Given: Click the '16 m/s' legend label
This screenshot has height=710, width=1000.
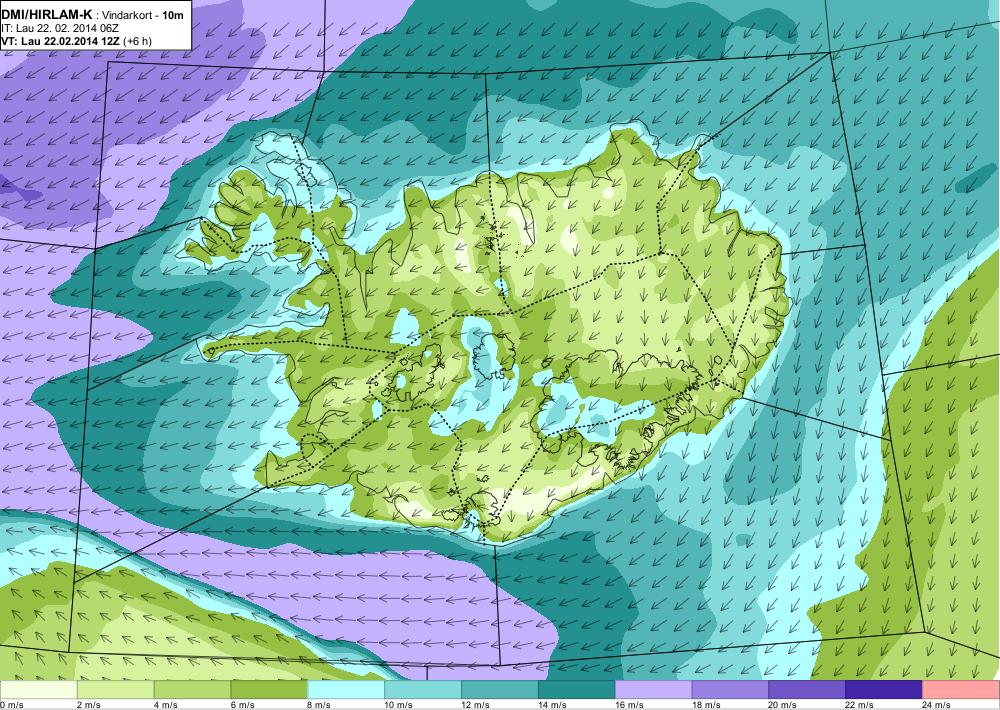Looking at the screenshot, I should coord(629,705).
